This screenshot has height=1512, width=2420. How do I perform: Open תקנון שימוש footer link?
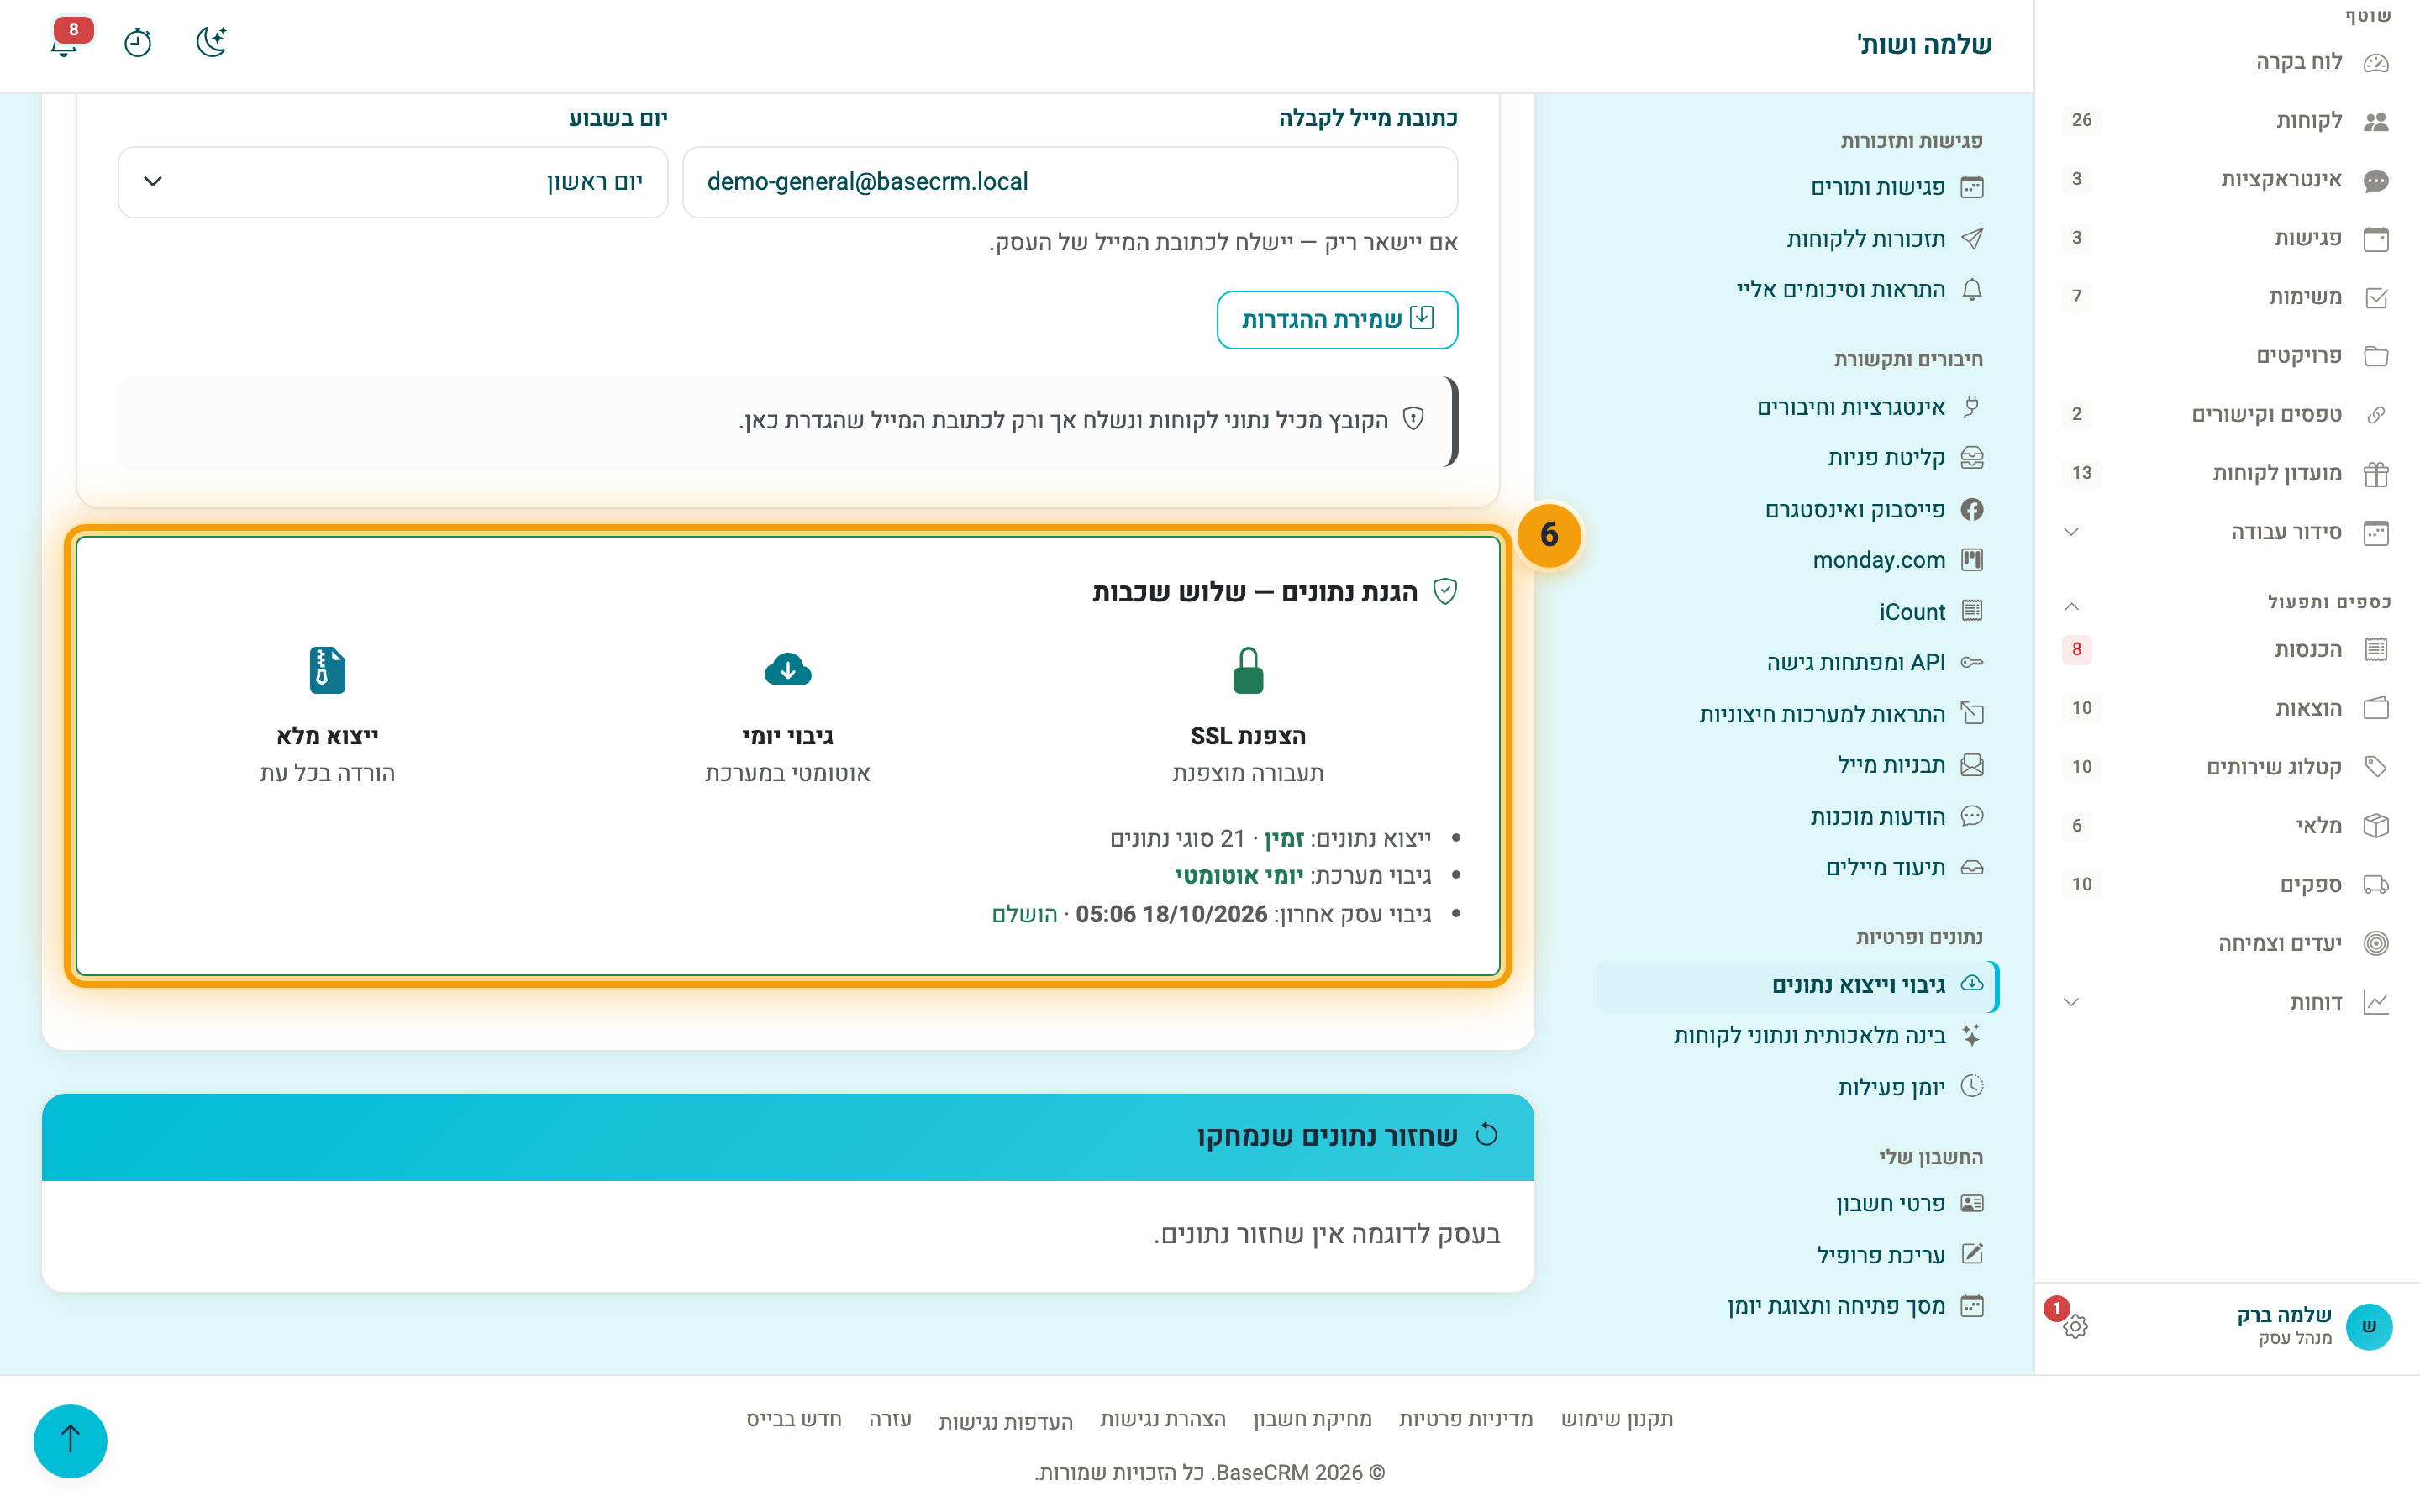click(x=1617, y=1419)
